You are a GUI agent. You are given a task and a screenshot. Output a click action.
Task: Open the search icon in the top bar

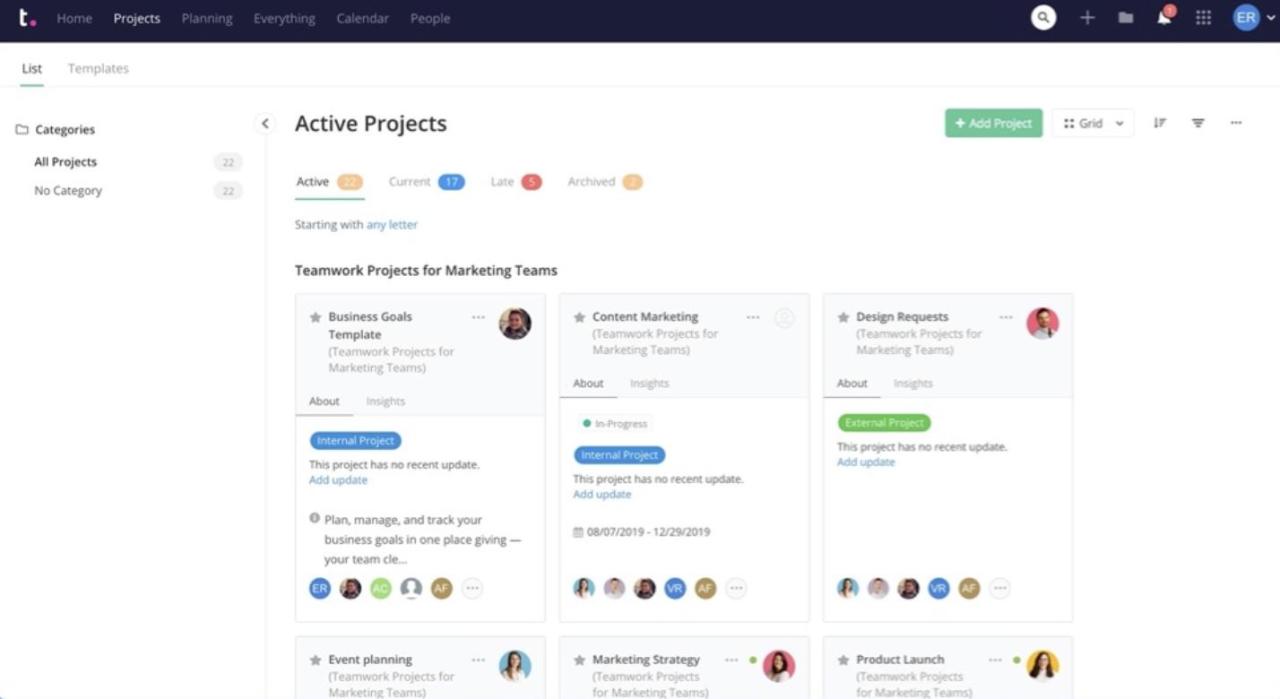click(1043, 17)
